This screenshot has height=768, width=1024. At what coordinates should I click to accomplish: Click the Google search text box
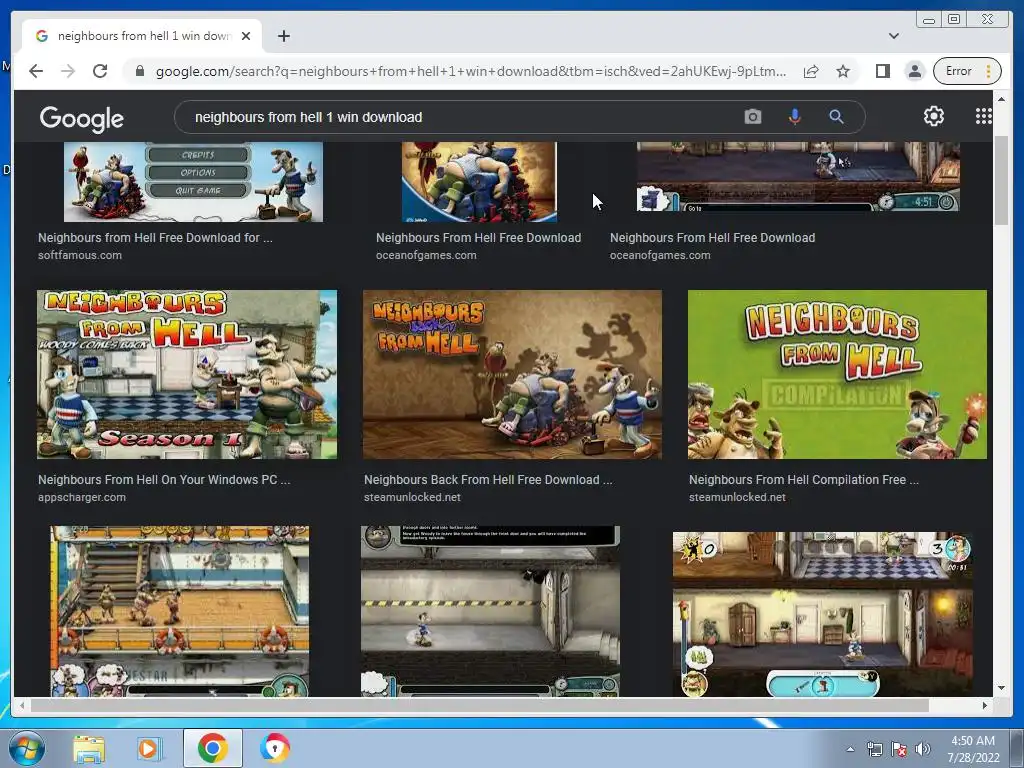pos(457,118)
